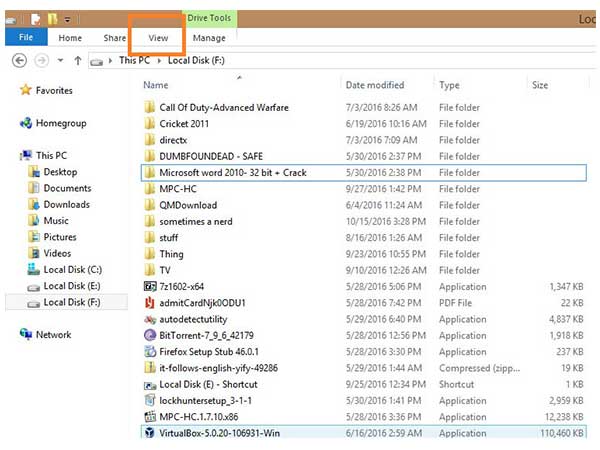Screen dimensions: 600x450
Task: Sort files by Date modified column
Action: pyautogui.click(x=375, y=86)
